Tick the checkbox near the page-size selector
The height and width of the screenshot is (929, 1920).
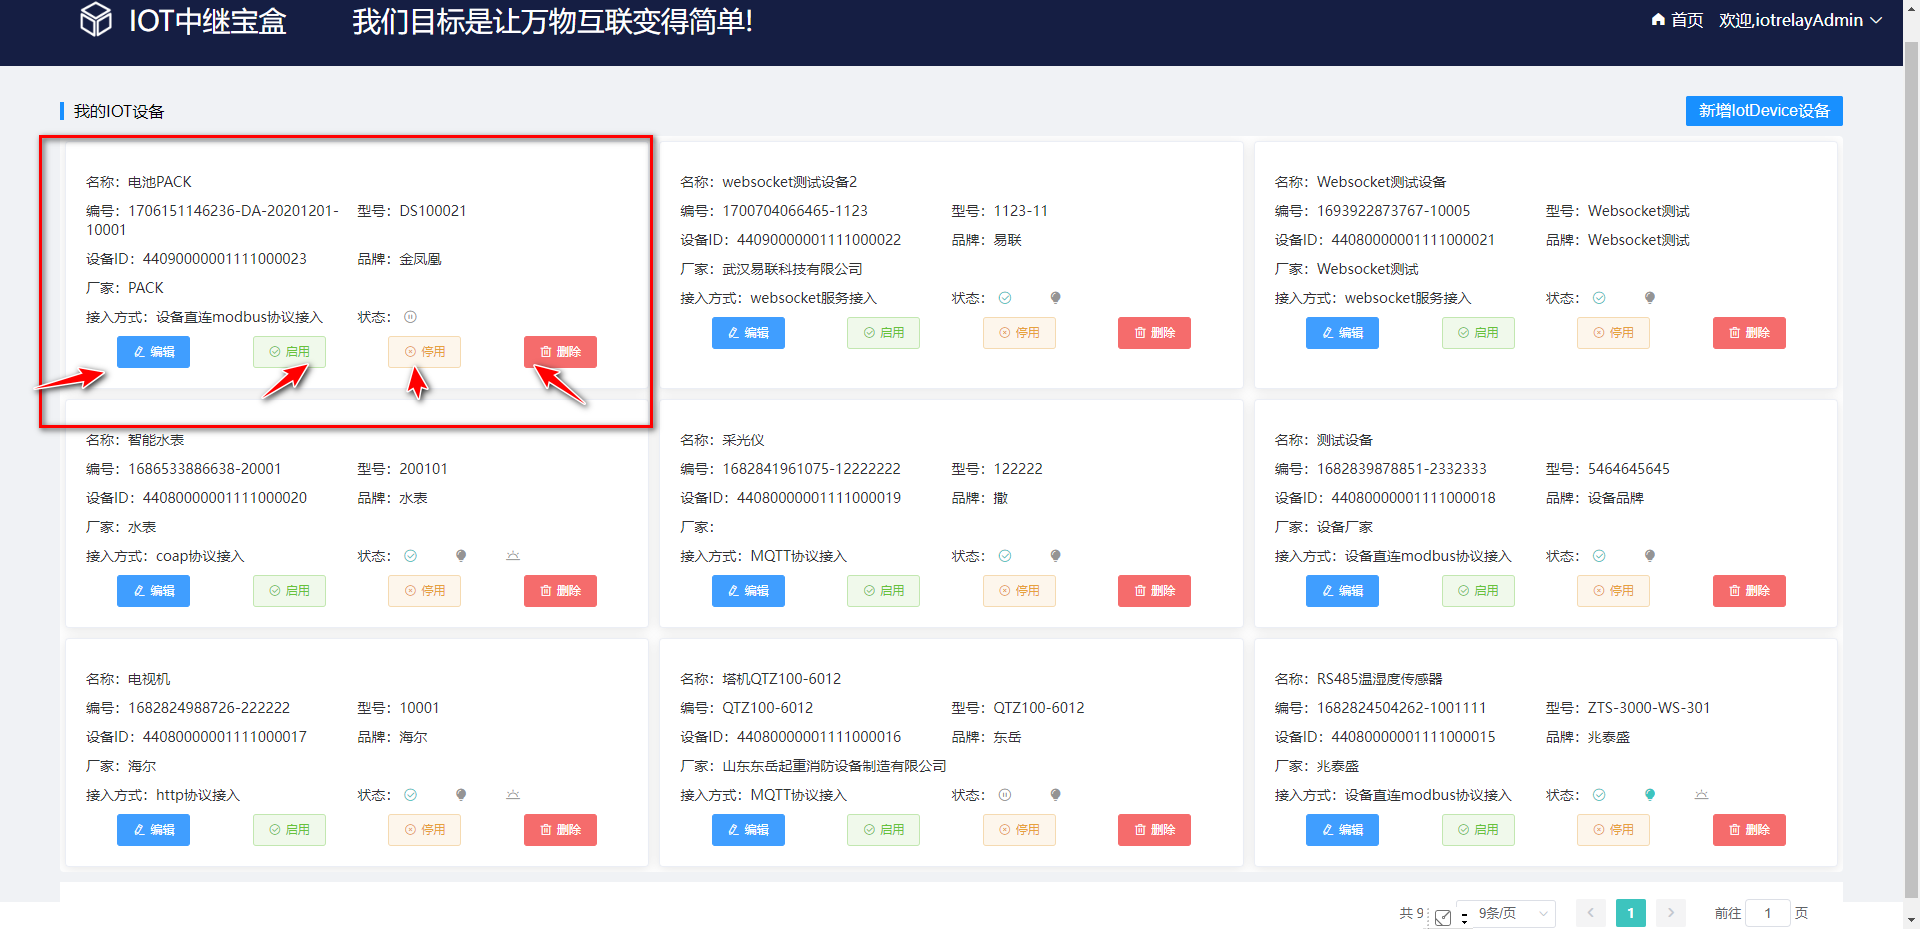coord(1443,917)
